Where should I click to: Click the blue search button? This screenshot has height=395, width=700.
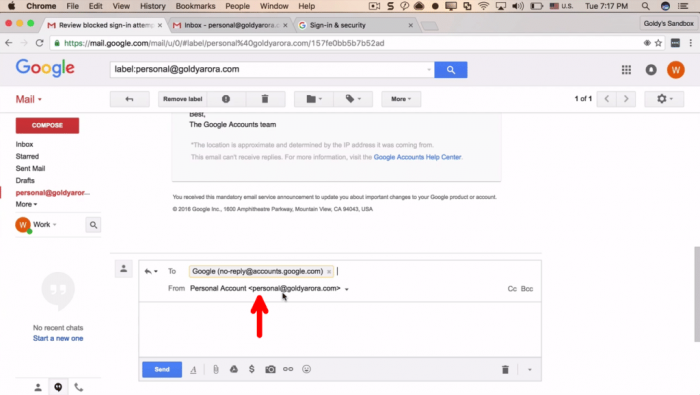[450, 70]
